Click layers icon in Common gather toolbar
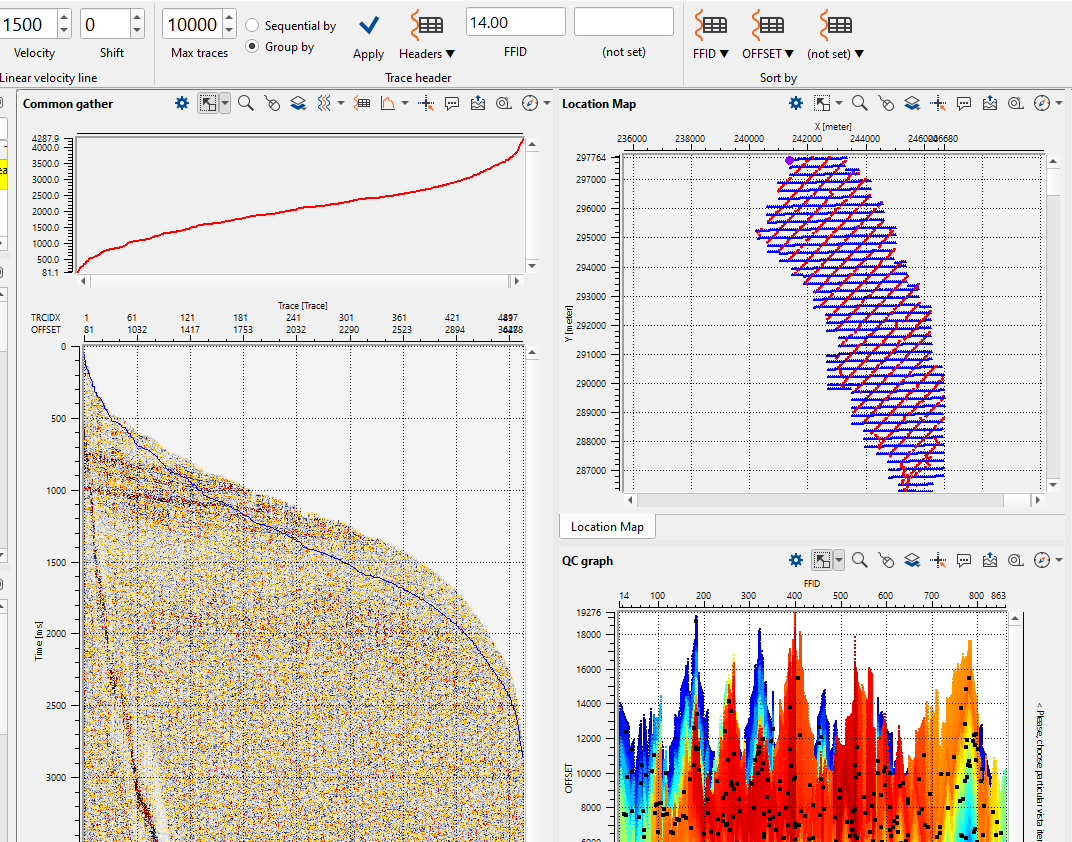Image resolution: width=1072 pixels, height=842 pixels. pyautogui.click(x=298, y=103)
